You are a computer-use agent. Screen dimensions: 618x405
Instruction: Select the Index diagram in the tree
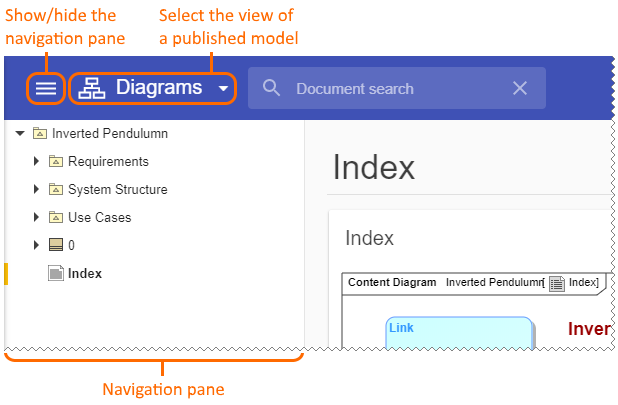point(84,273)
